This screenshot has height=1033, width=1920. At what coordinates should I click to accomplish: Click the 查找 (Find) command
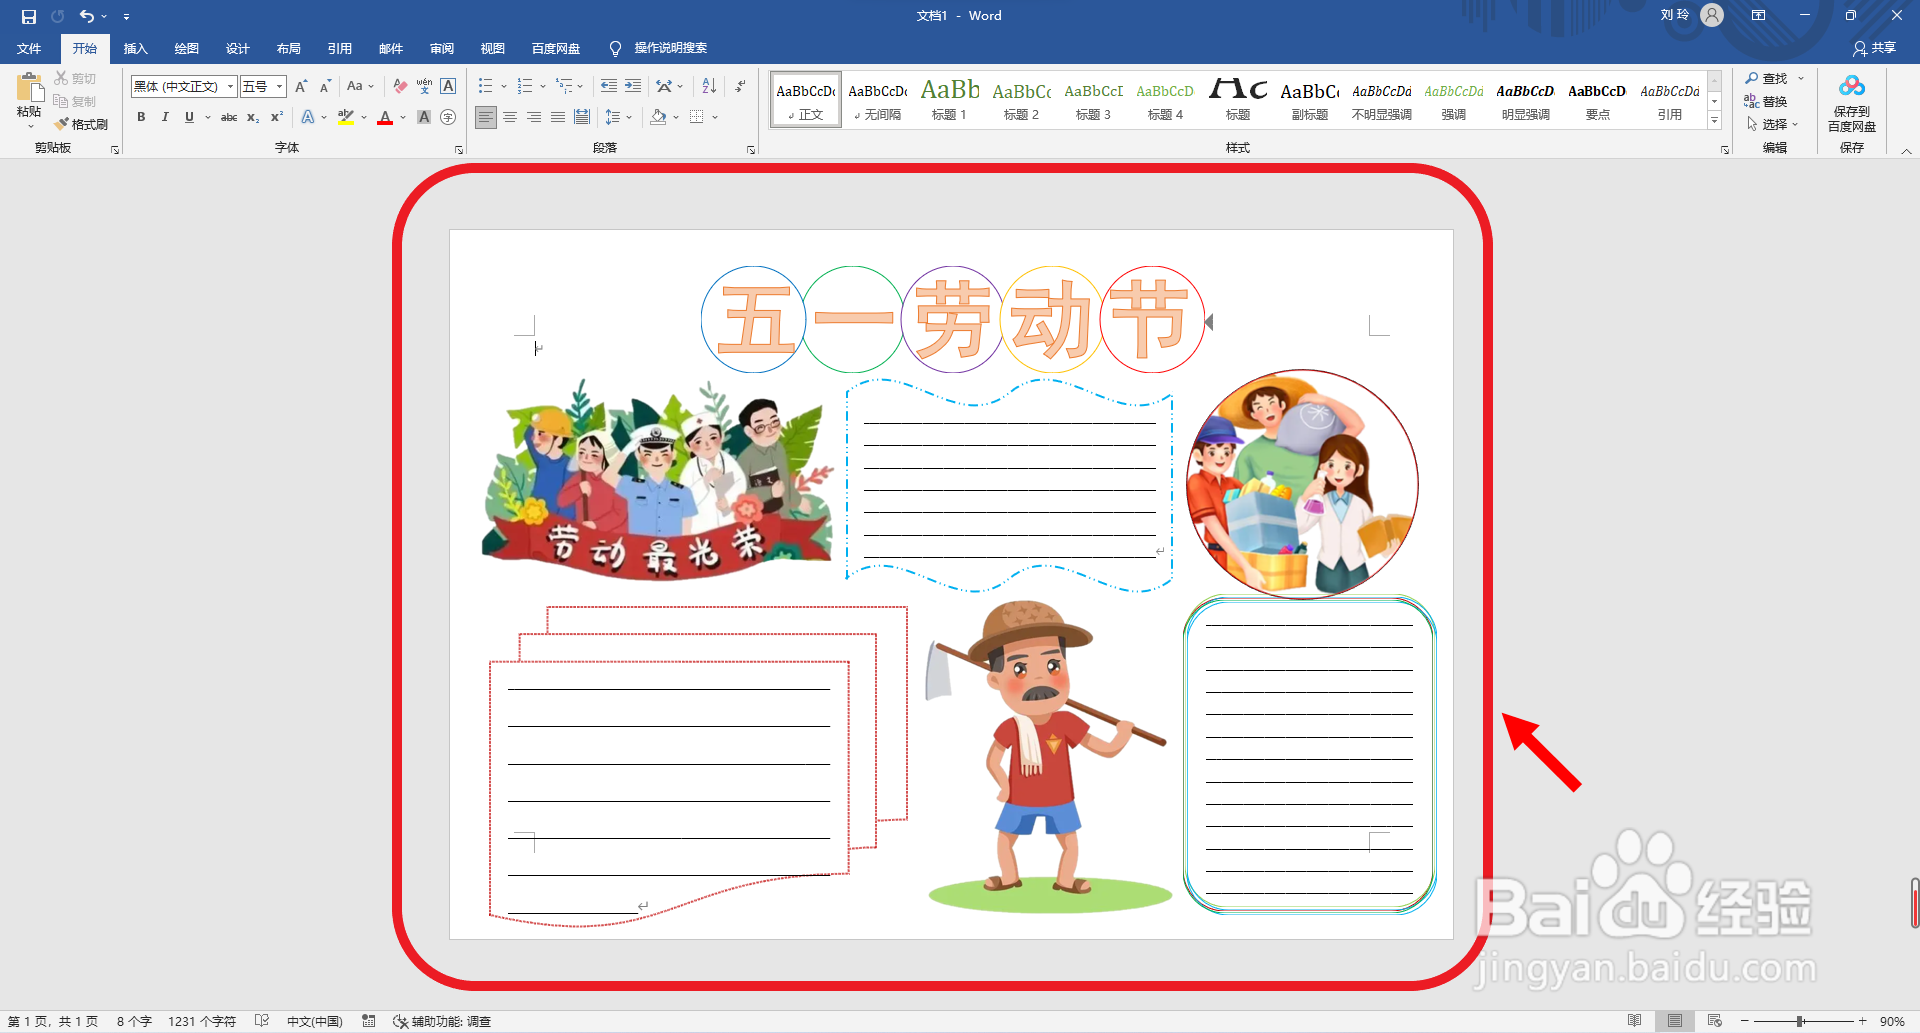1771,77
